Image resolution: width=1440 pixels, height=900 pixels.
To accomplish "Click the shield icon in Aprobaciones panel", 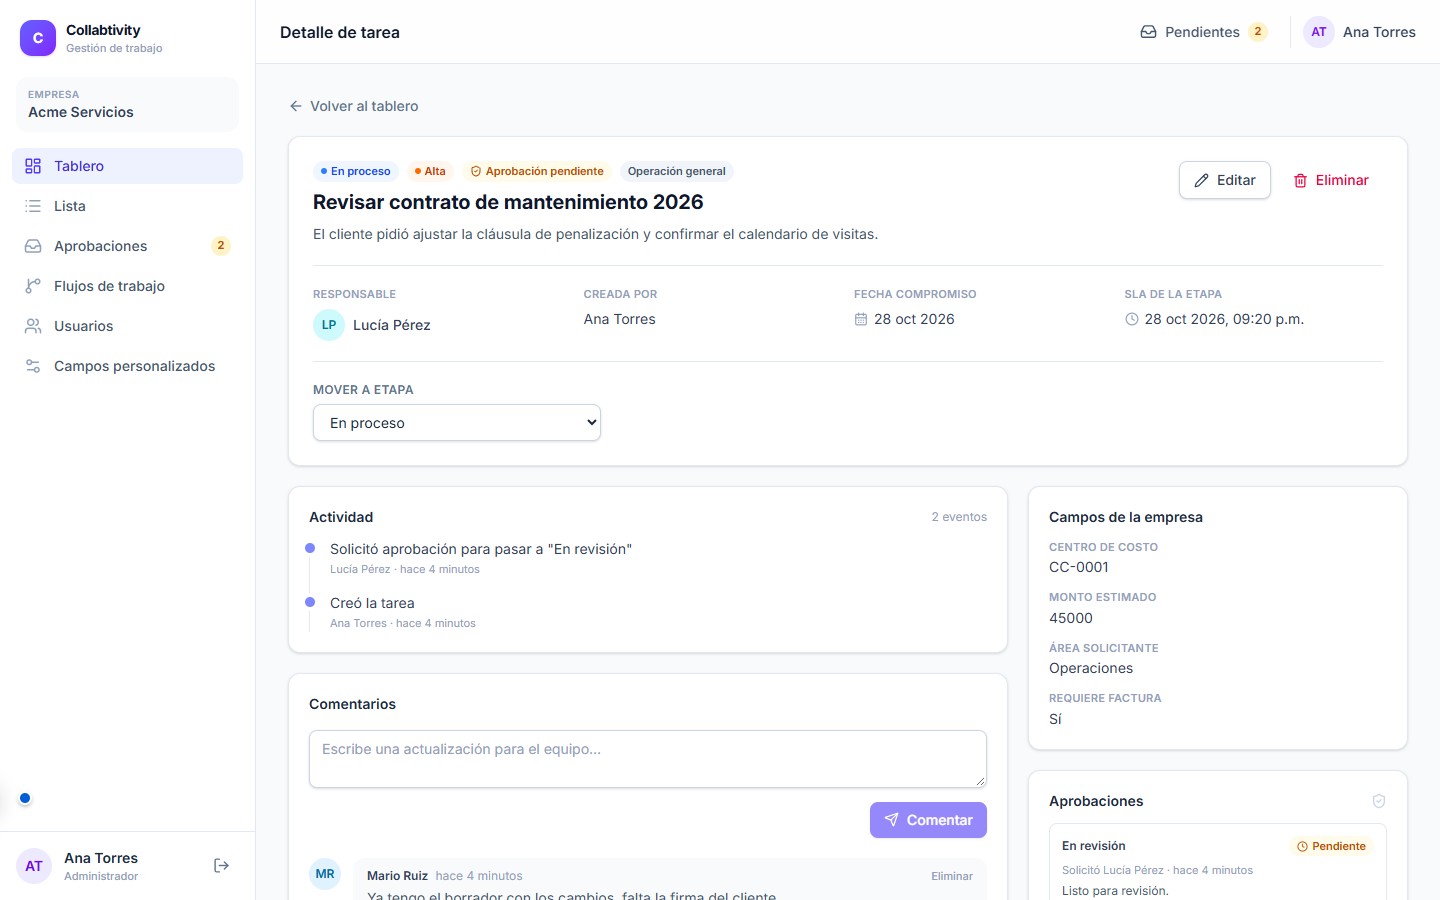I will (x=1379, y=801).
